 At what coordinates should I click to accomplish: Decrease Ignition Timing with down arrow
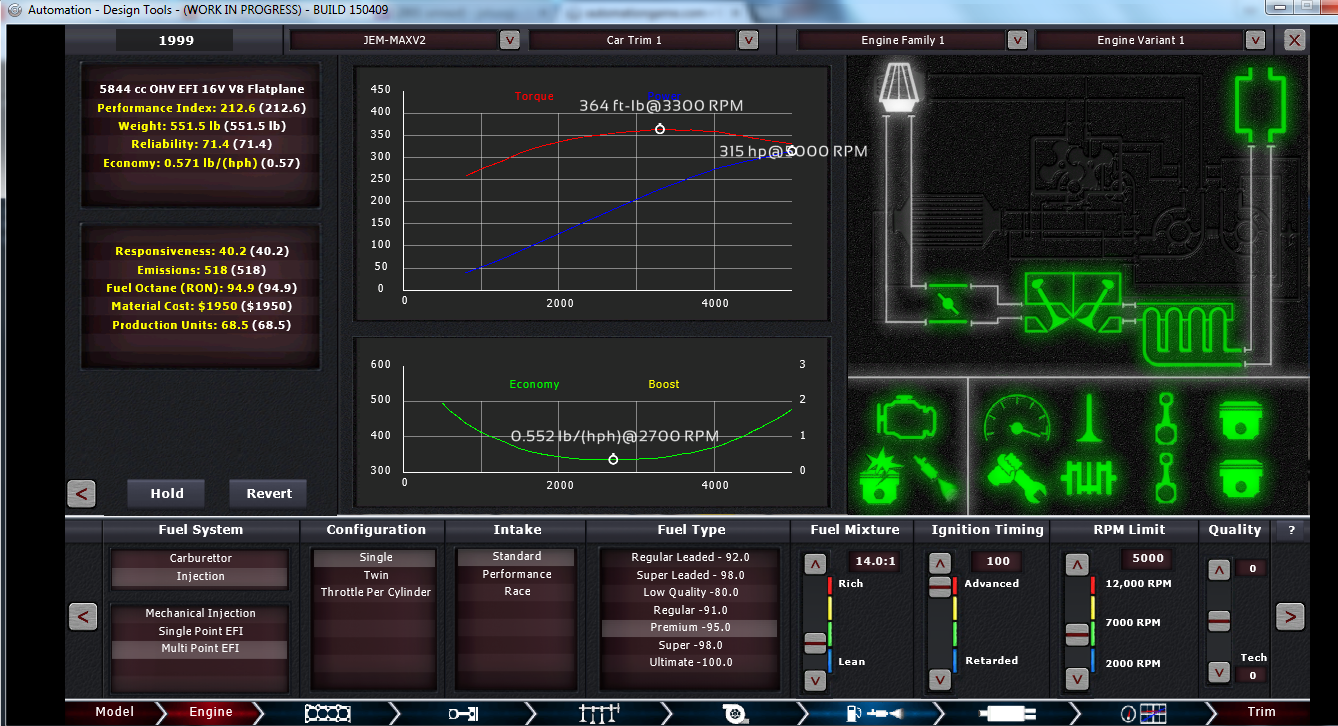(940, 680)
